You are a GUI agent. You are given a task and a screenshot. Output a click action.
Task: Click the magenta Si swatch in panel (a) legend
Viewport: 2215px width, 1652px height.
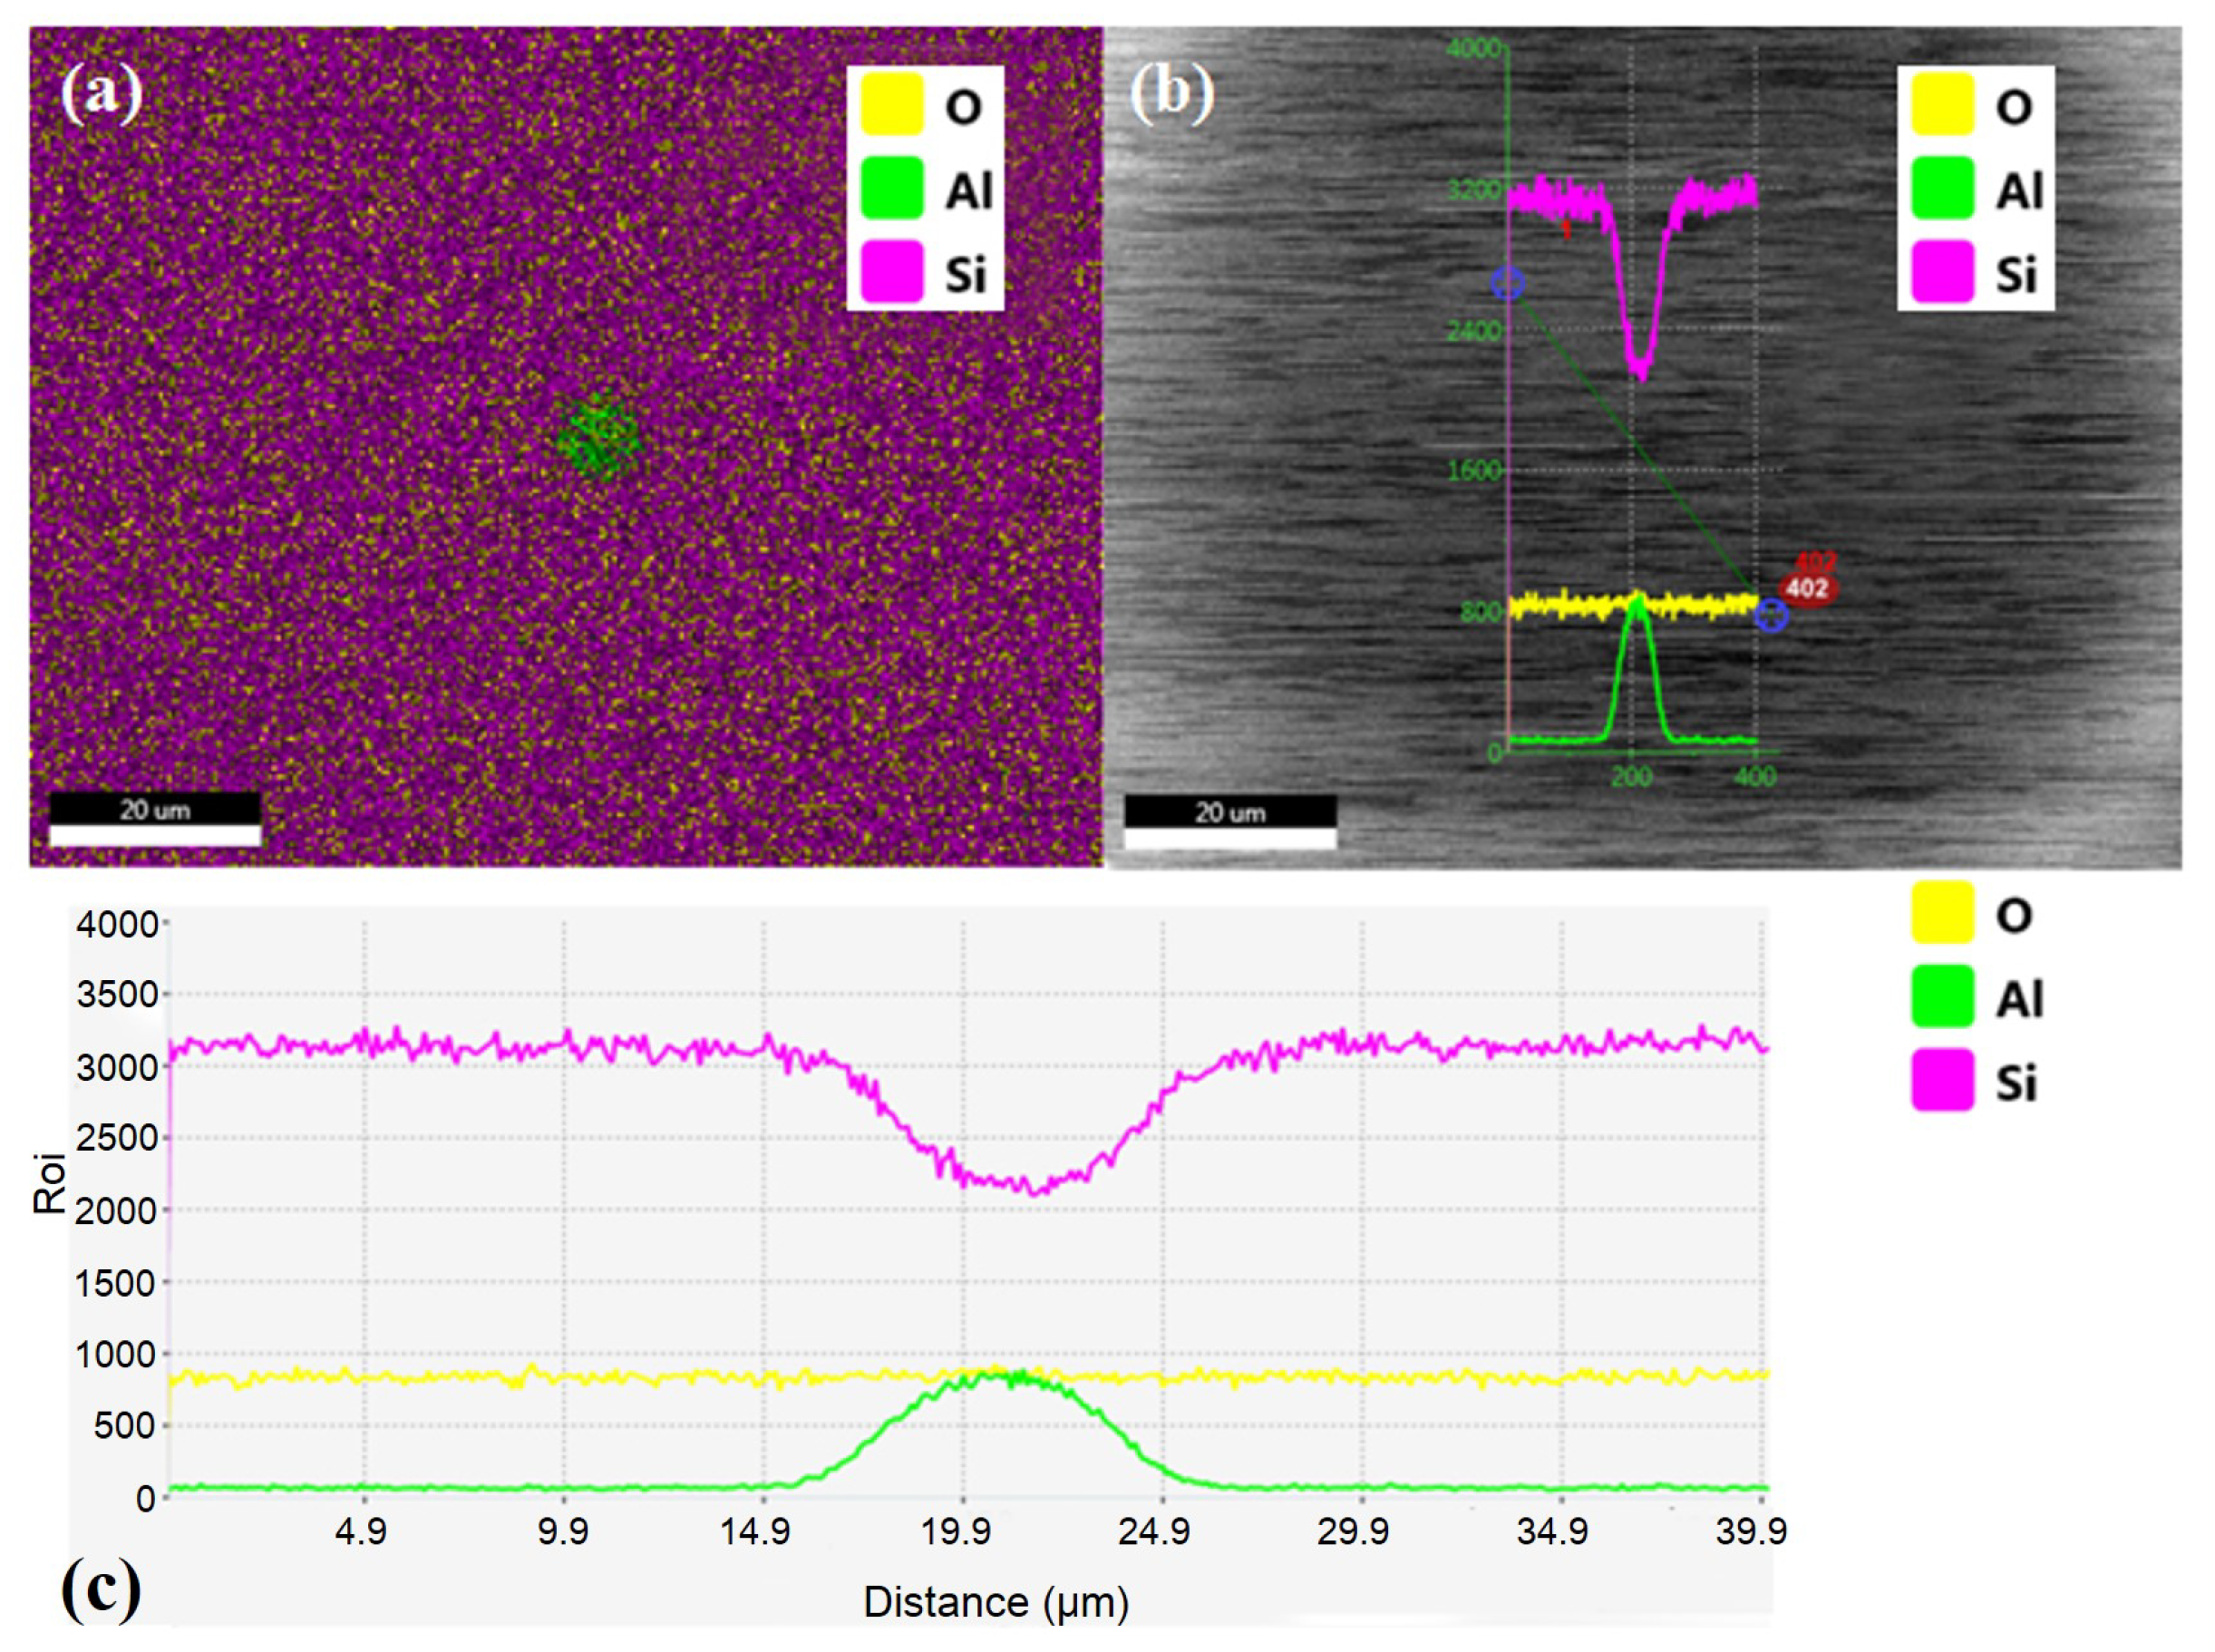point(891,271)
